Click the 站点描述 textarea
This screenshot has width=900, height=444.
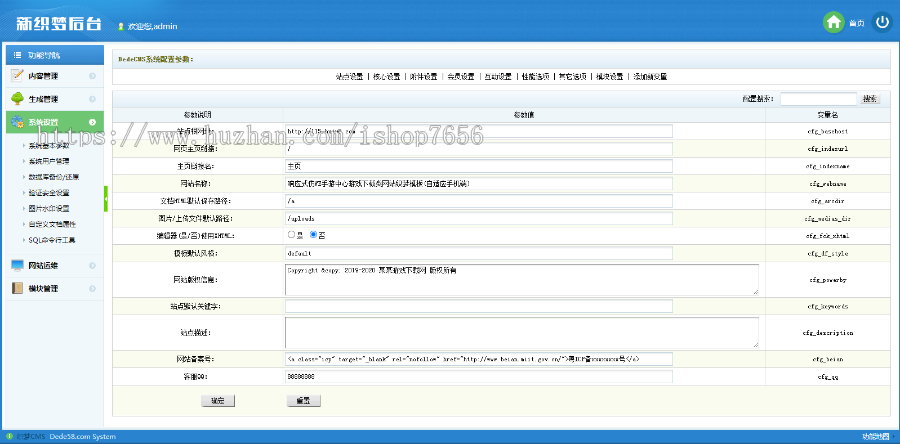point(522,333)
